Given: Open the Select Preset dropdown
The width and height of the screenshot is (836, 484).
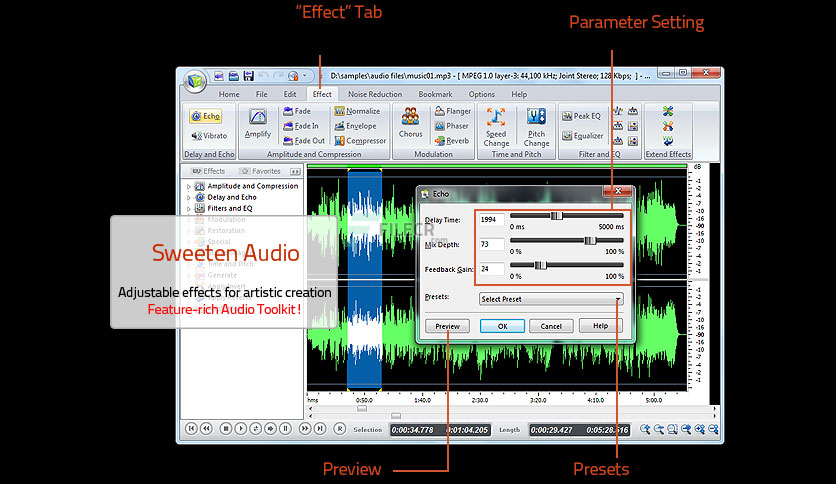Looking at the screenshot, I should [551, 299].
